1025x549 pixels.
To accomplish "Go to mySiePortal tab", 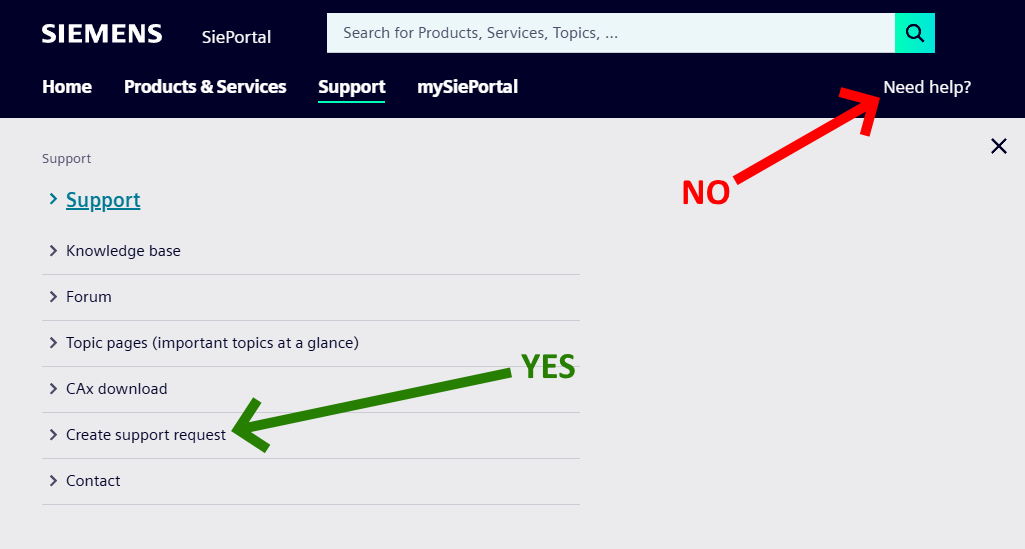I will click(x=467, y=87).
